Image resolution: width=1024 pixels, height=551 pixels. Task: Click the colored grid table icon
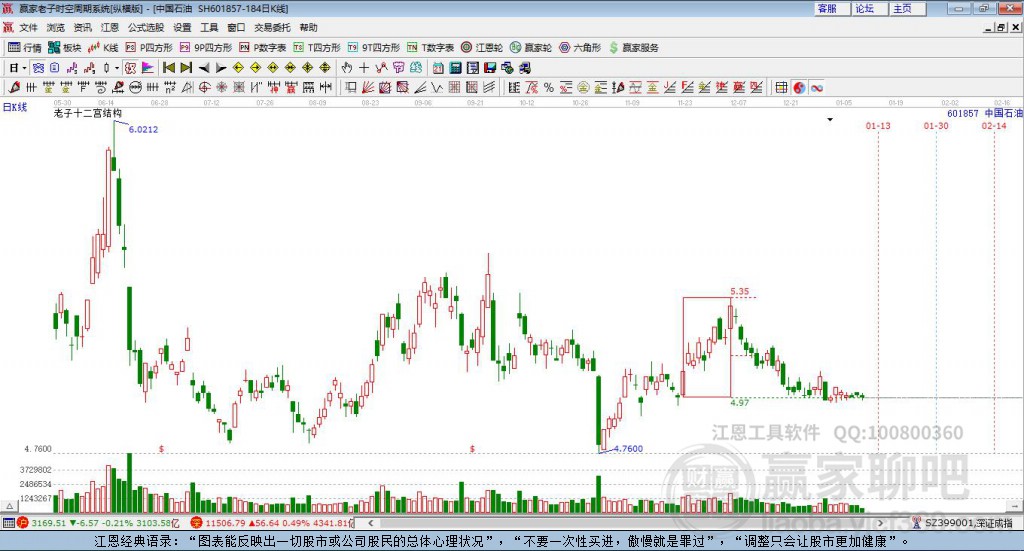tap(781, 87)
